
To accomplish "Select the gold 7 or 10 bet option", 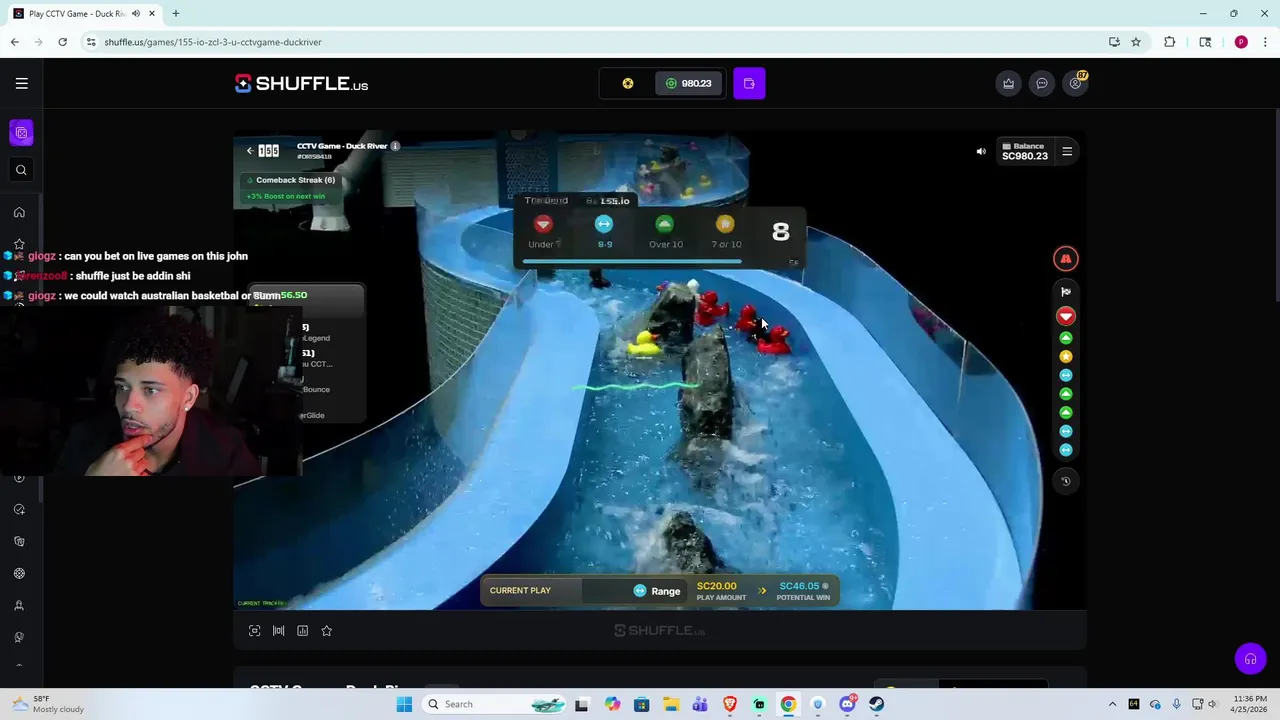I will [726, 231].
